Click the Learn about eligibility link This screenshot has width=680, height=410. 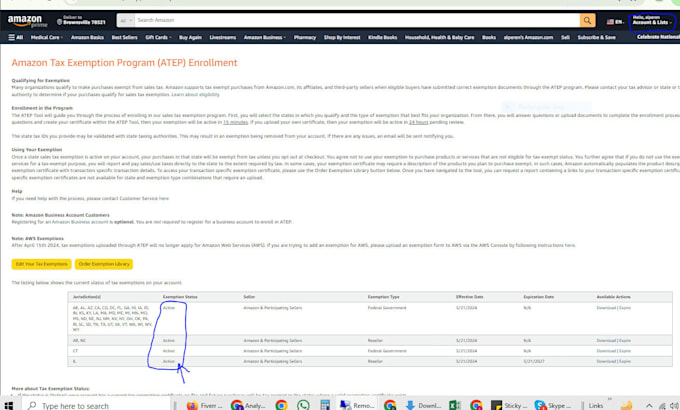tap(195, 95)
